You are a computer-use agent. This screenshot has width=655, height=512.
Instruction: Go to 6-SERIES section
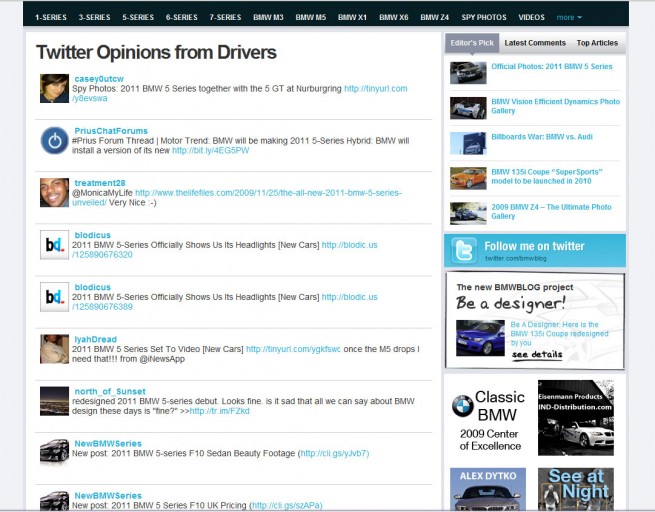(181, 17)
